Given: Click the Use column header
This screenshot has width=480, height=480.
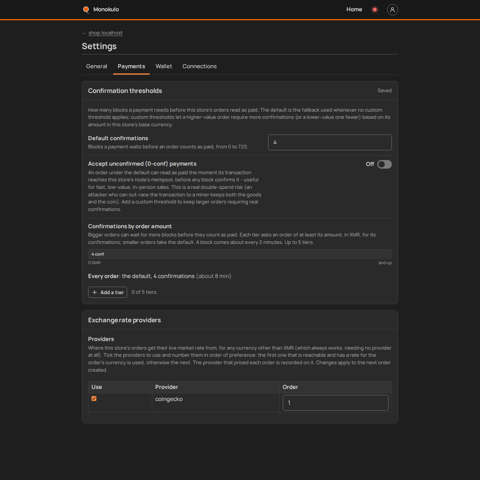Looking at the screenshot, I should click(x=97, y=387).
